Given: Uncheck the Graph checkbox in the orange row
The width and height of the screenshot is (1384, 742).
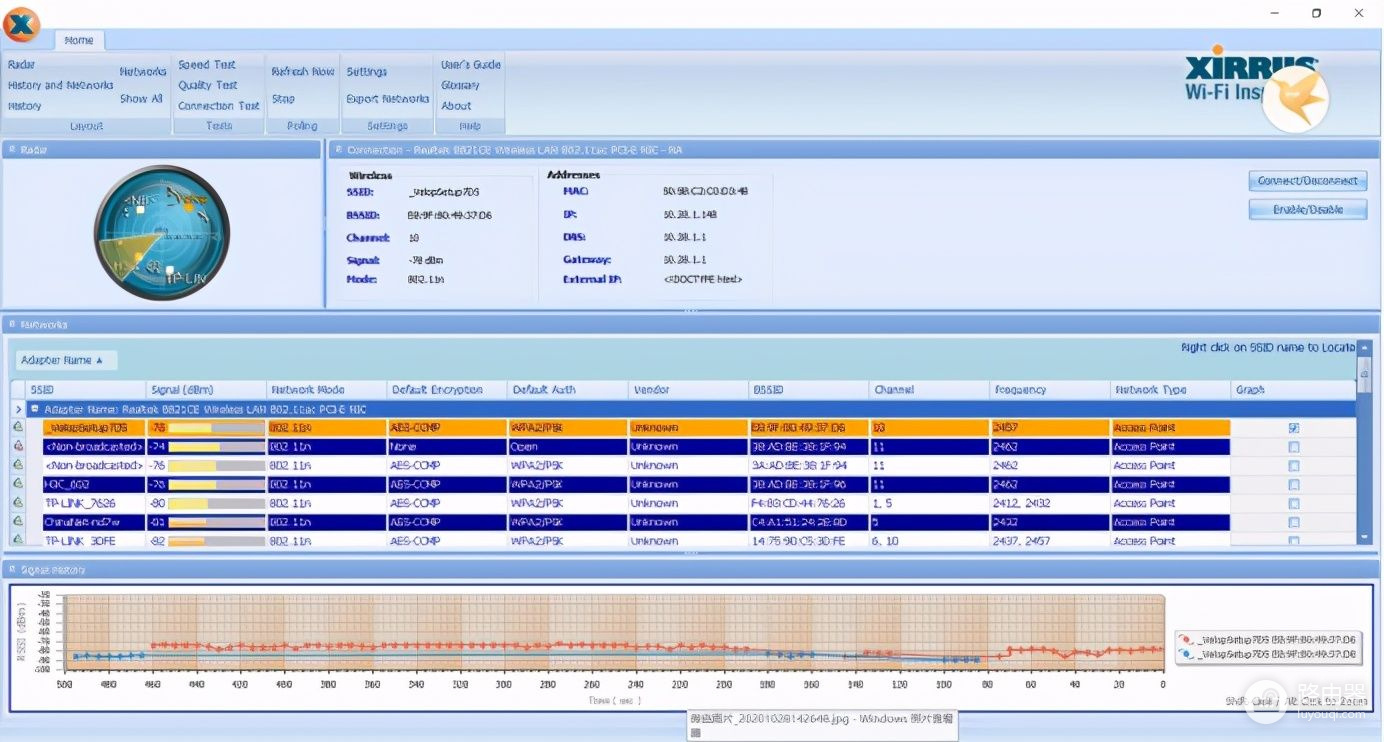Looking at the screenshot, I should tap(1294, 428).
